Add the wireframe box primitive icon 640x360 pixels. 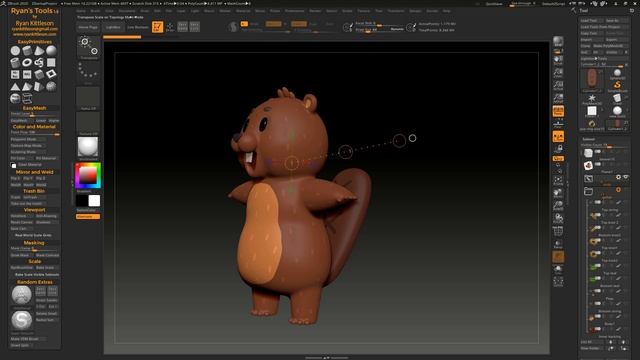coord(27,98)
